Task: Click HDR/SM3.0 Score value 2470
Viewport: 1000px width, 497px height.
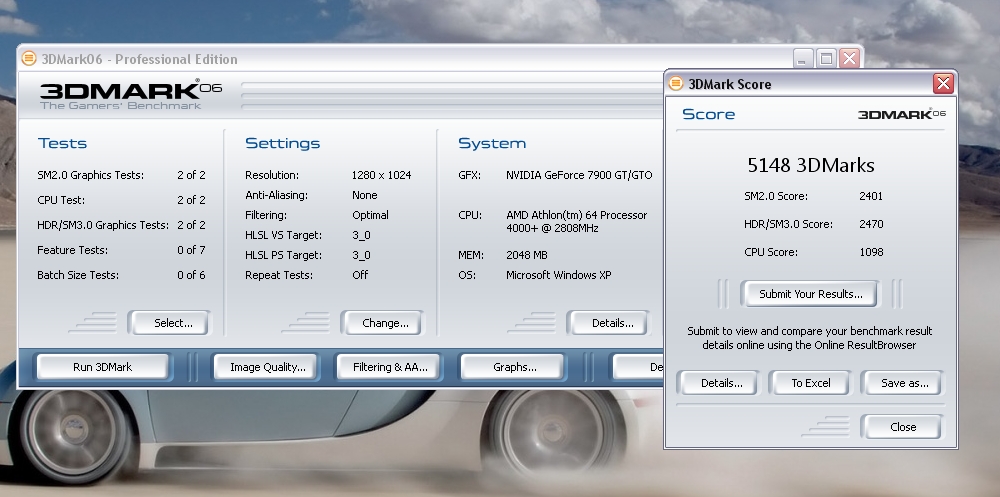Action: click(871, 224)
